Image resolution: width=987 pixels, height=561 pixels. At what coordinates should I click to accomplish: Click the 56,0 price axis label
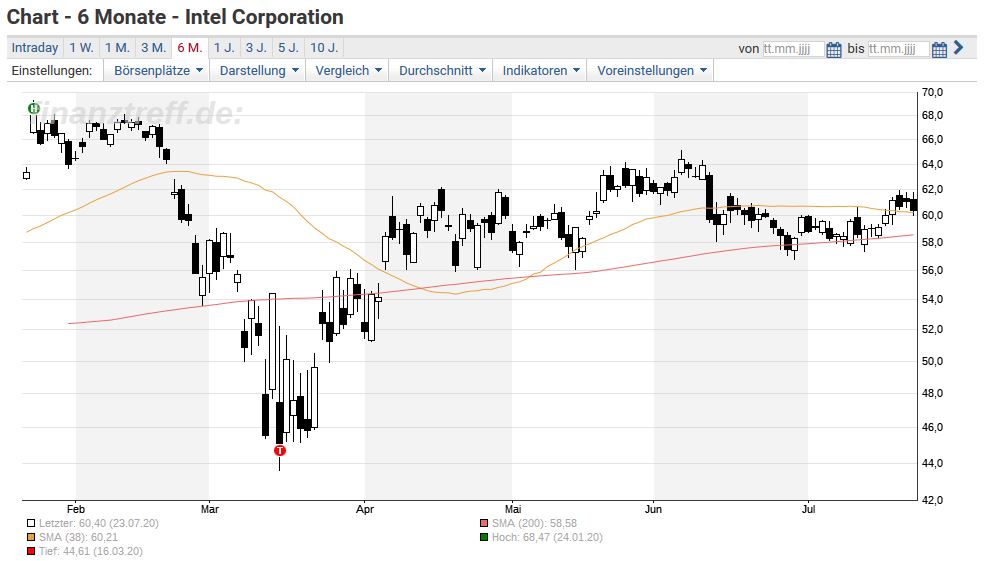932,270
